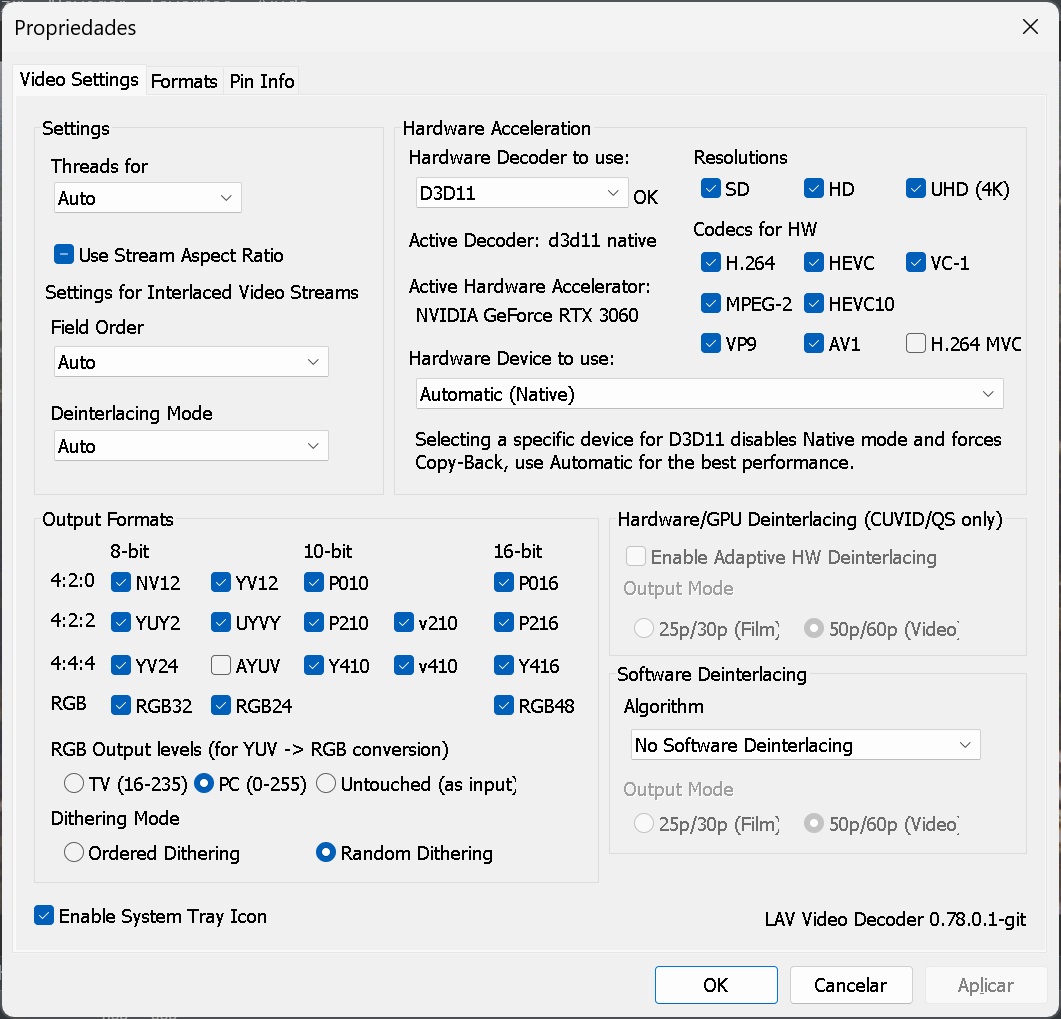Choose Ordered Dithering mode
The width and height of the screenshot is (1061, 1019).
click(x=74, y=853)
